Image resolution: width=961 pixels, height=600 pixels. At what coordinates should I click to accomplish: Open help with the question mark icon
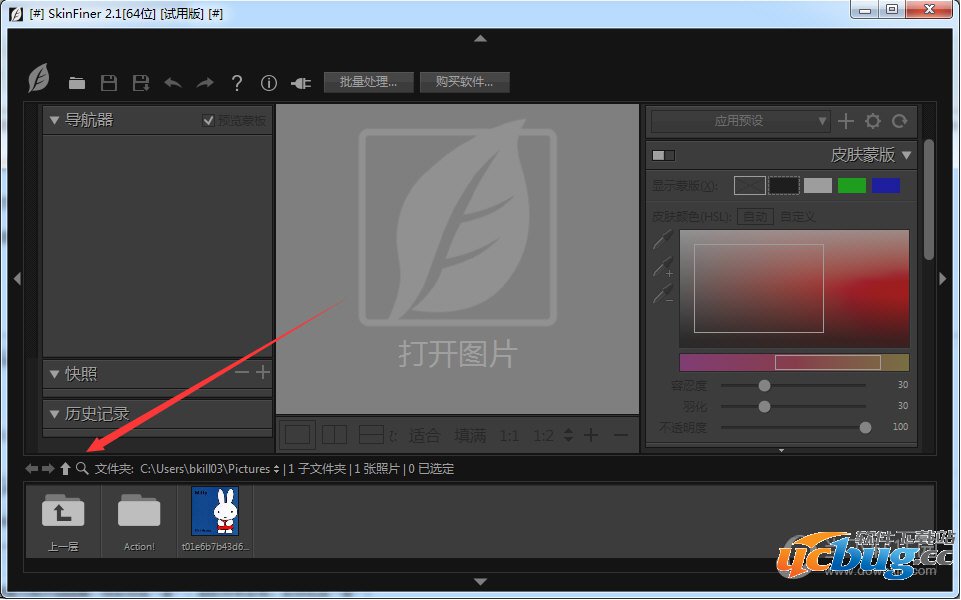(x=237, y=83)
